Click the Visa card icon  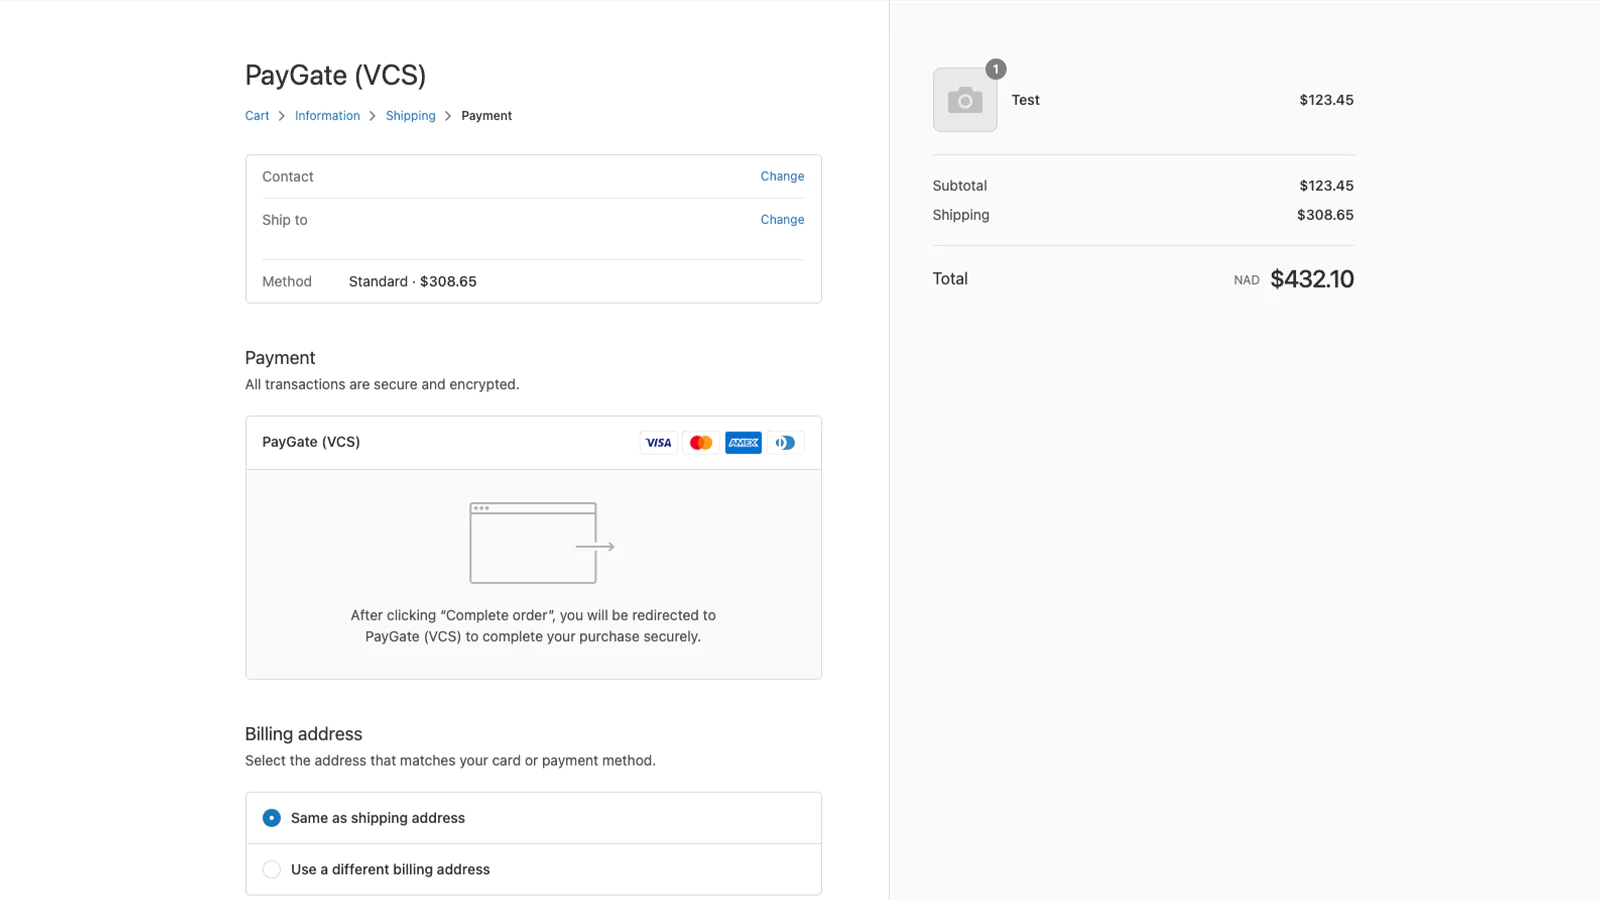pos(658,442)
